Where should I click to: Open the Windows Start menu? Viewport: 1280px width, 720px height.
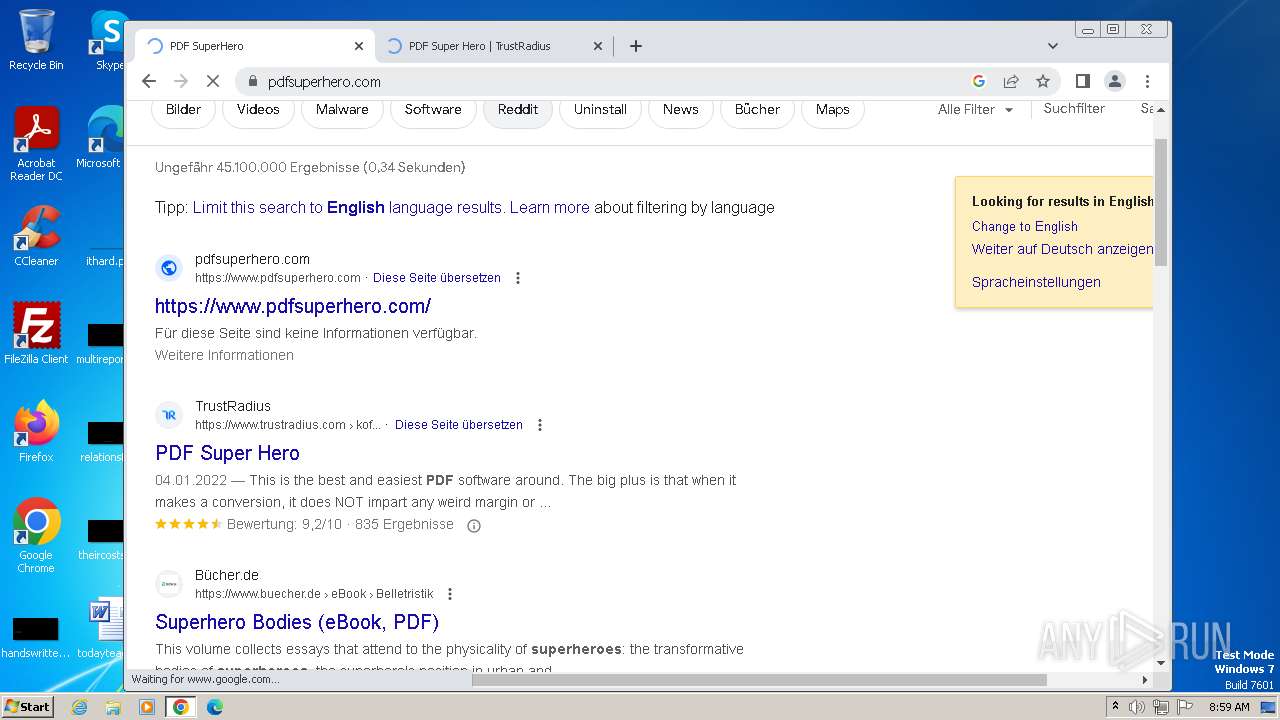(27, 707)
